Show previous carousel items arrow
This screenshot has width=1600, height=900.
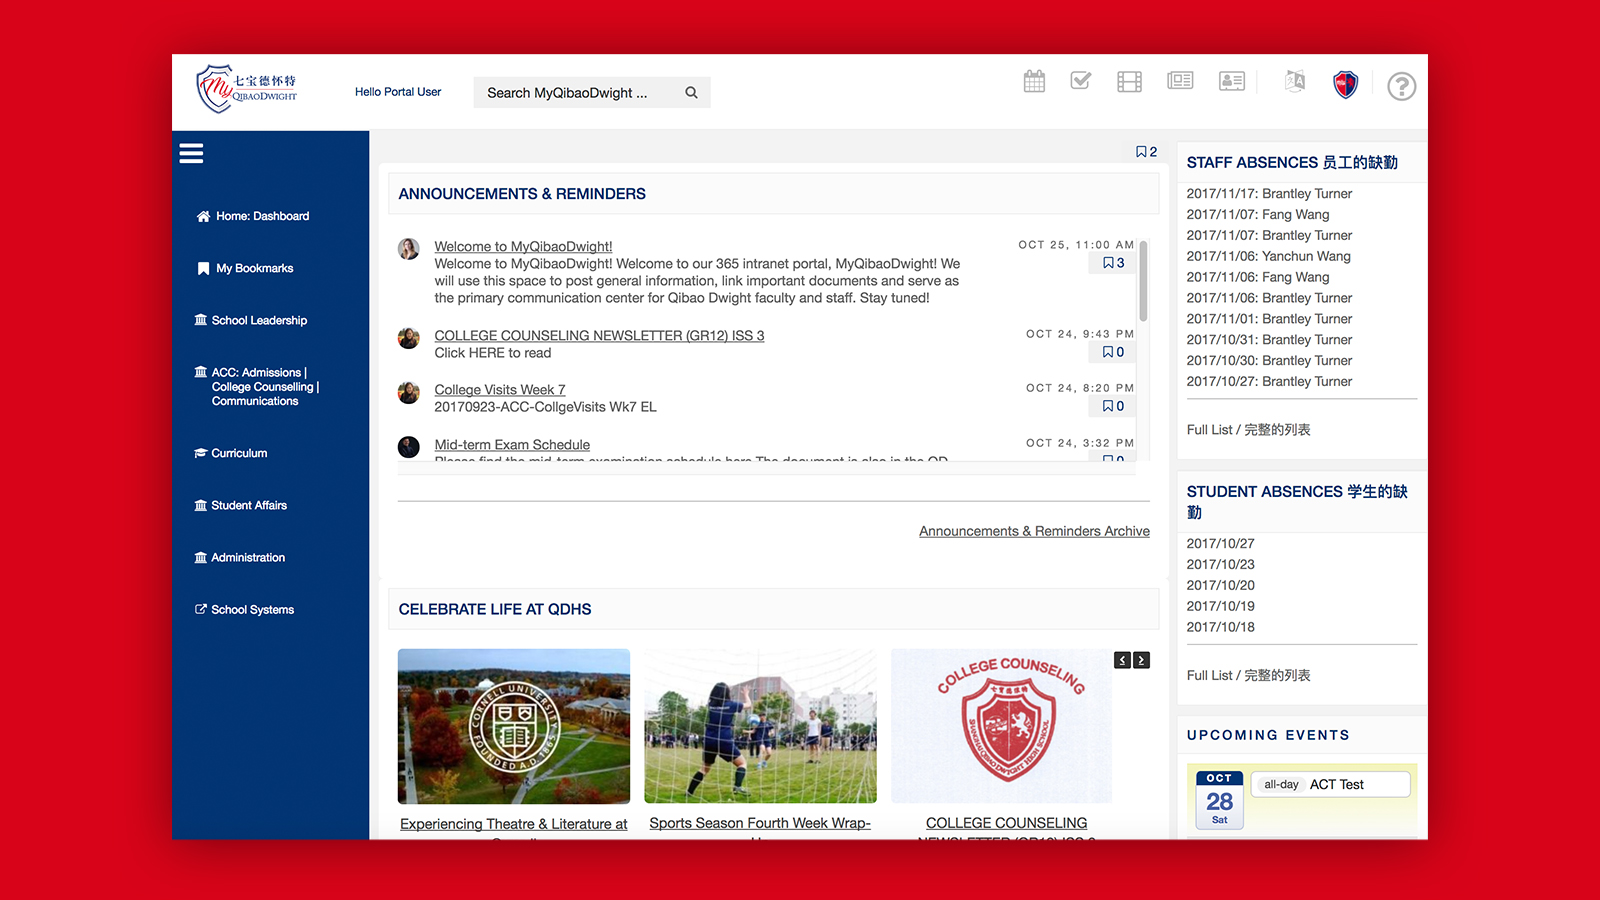[1123, 660]
